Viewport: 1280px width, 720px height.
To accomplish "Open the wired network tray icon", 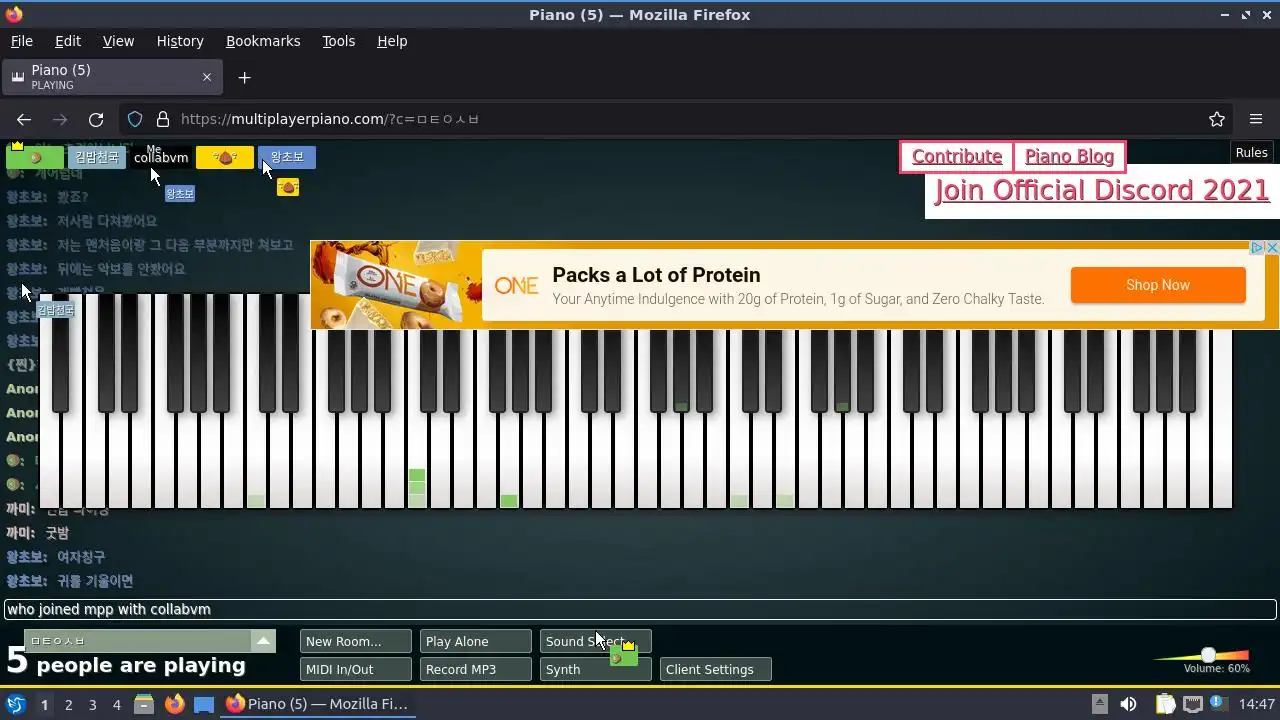I will [x=1192, y=704].
